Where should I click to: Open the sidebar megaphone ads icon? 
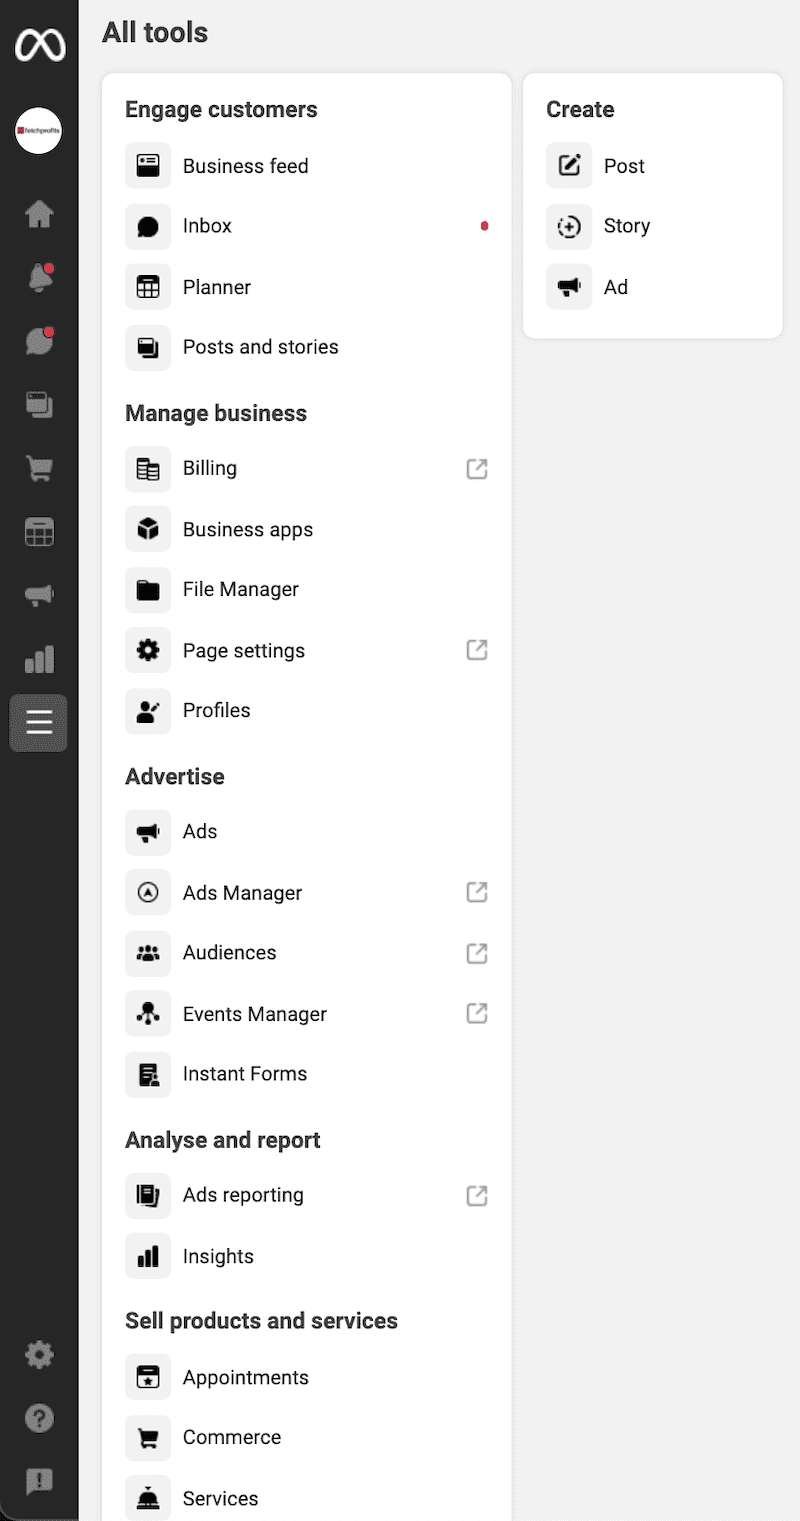point(39,595)
